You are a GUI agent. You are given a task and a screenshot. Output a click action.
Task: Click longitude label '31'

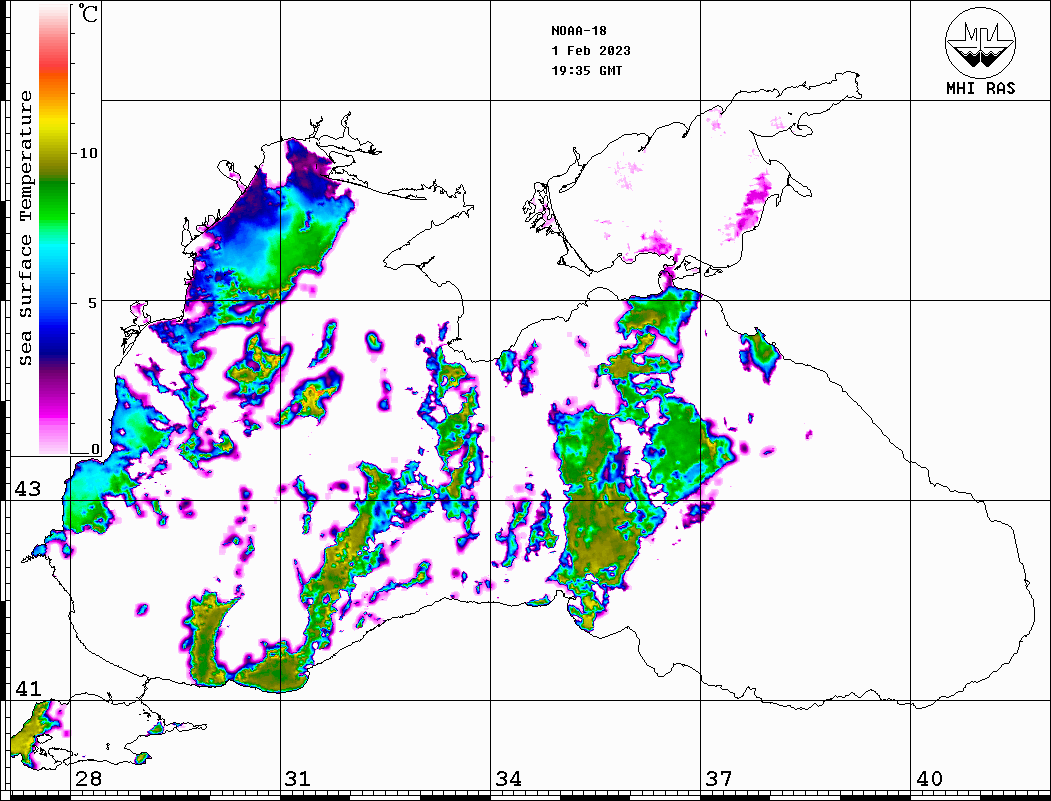(298, 779)
